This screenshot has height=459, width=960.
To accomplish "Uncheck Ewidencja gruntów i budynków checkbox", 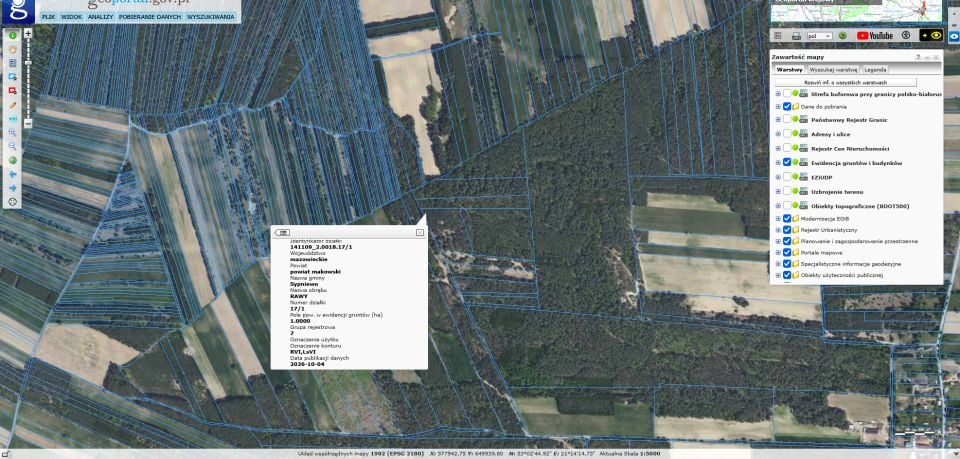I will click(x=787, y=163).
